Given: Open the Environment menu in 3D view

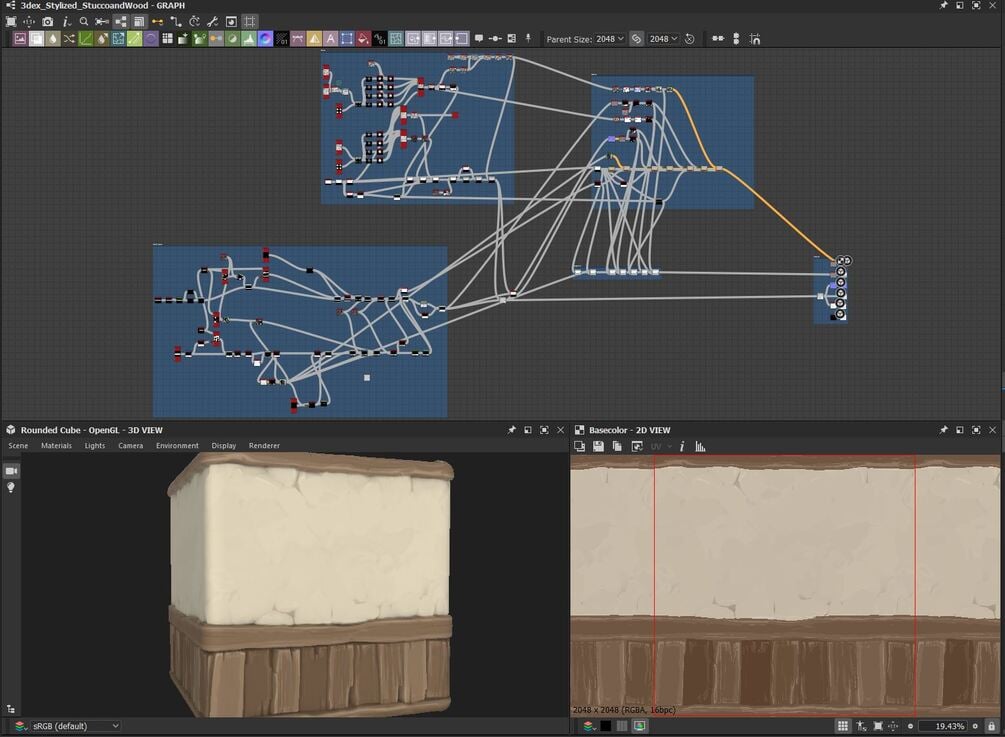Looking at the screenshot, I should point(177,446).
